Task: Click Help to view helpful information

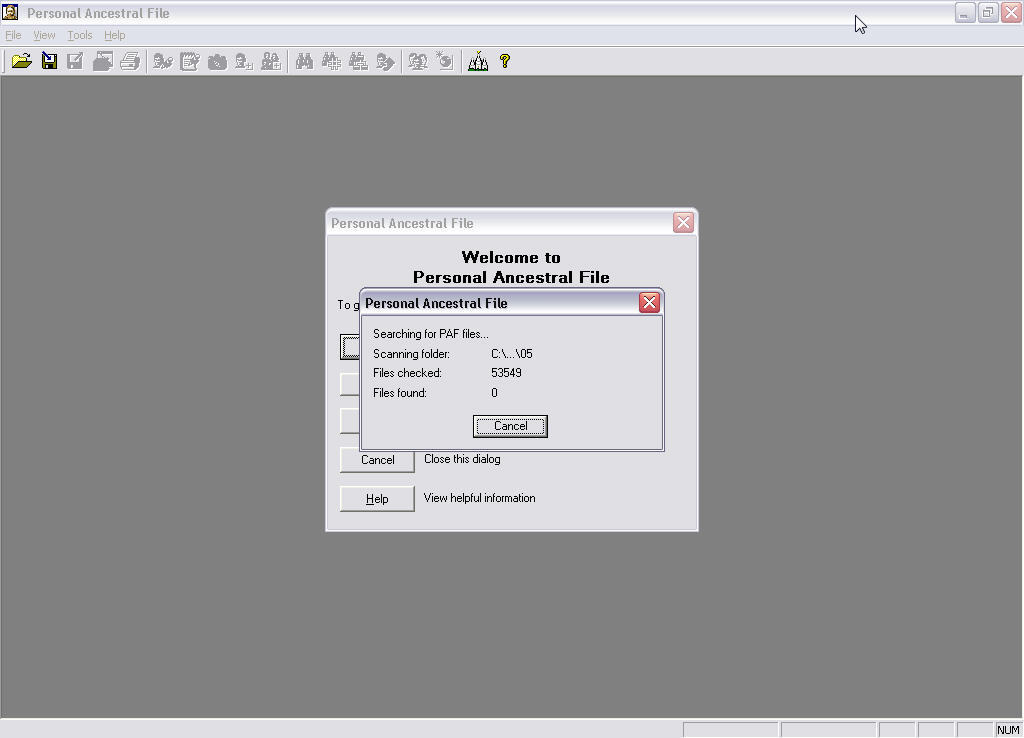Action: [376, 497]
